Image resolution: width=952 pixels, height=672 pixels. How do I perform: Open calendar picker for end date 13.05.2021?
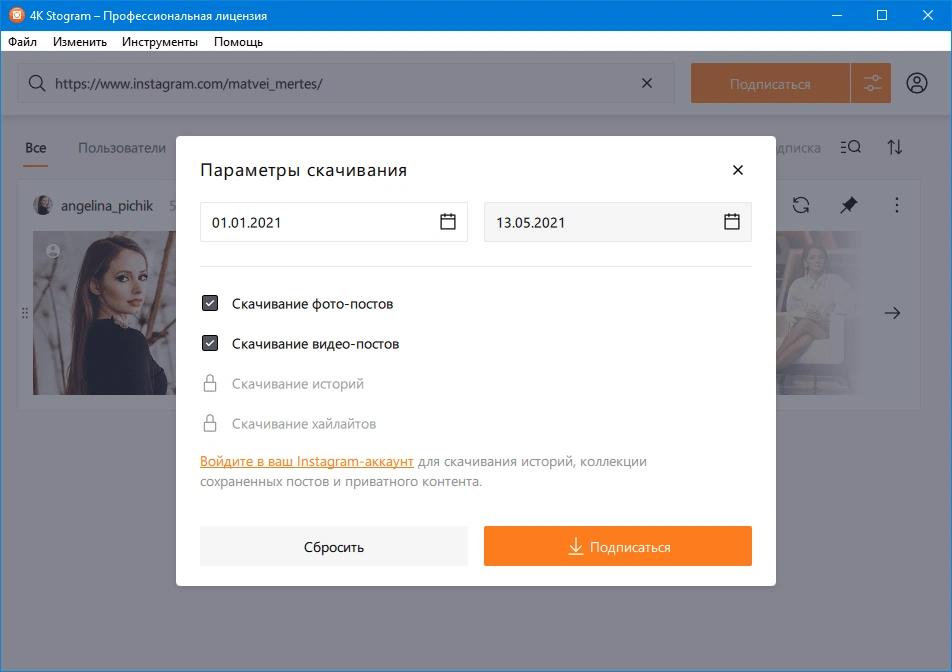[732, 222]
